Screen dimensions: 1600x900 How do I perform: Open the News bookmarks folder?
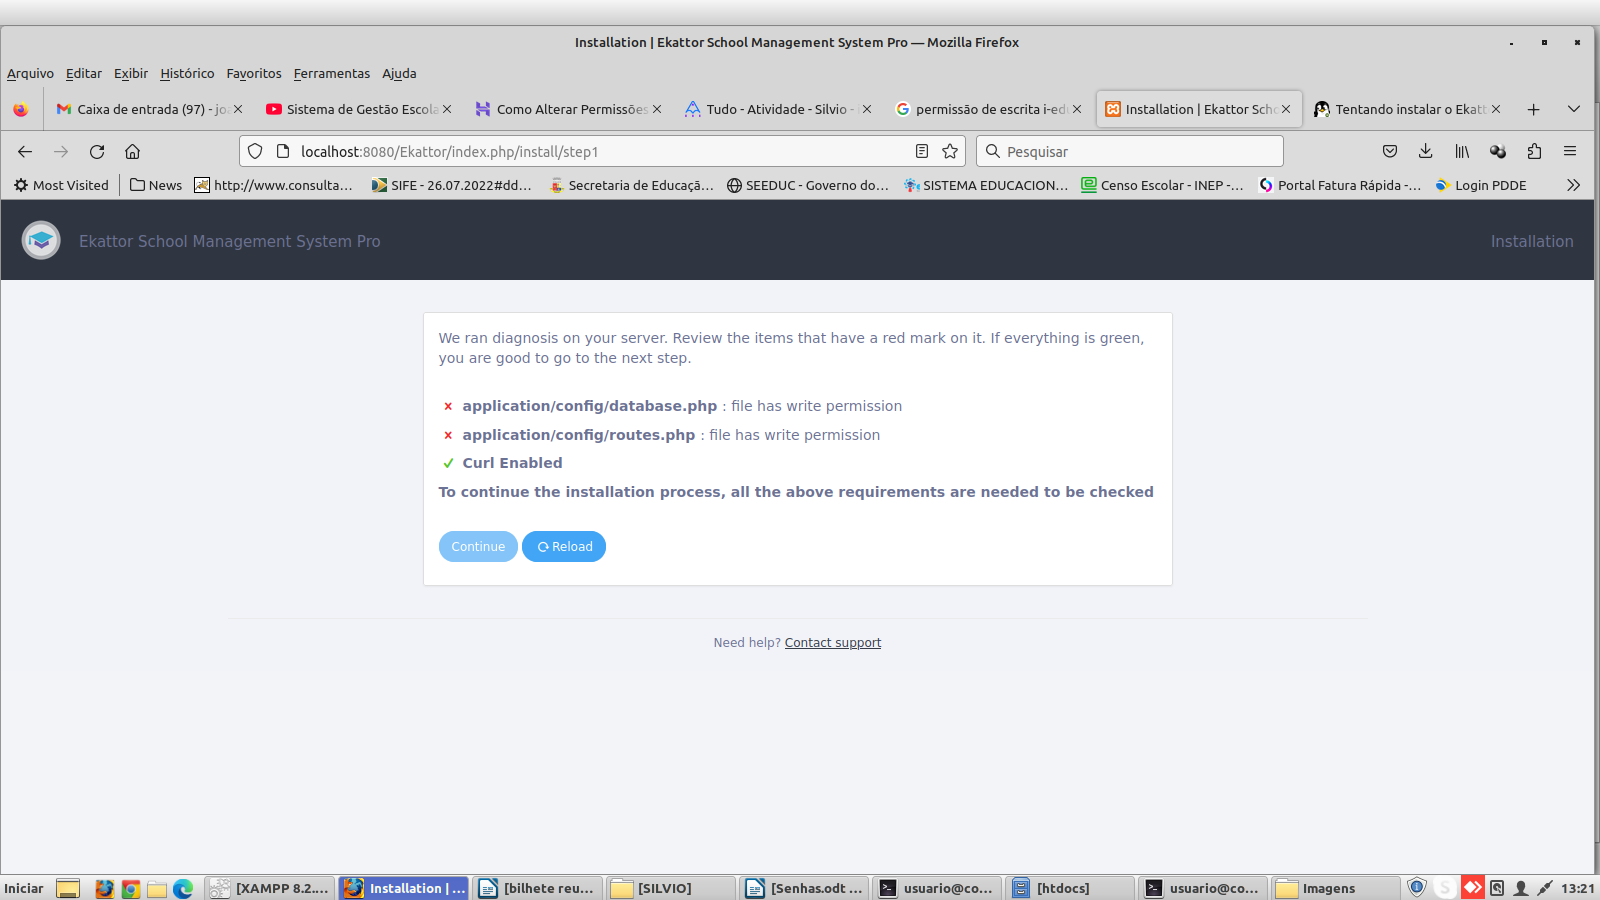click(x=156, y=185)
